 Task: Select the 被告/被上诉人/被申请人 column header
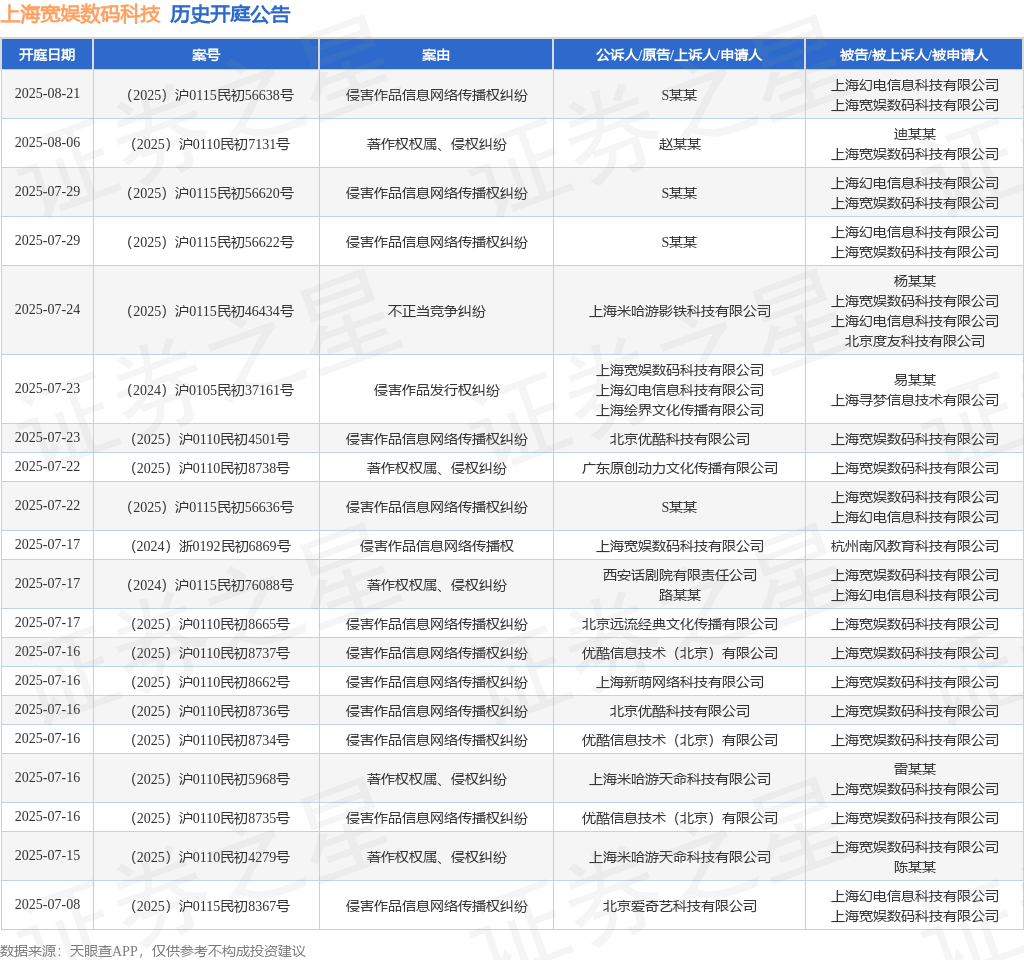click(914, 55)
